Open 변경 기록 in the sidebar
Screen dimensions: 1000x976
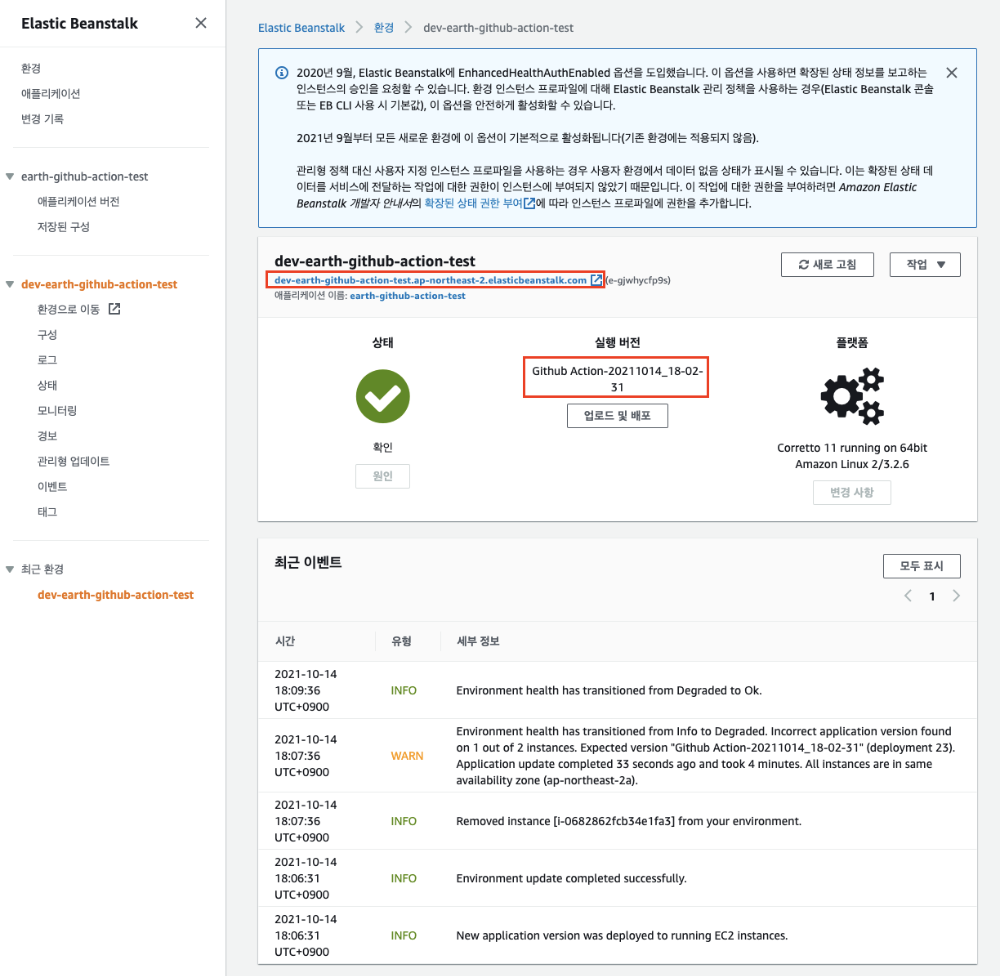point(42,119)
